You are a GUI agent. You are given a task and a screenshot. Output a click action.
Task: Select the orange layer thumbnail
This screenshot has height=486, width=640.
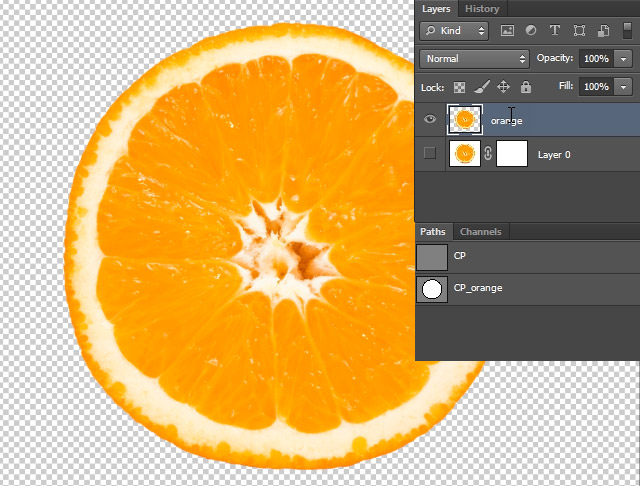pos(465,119)
